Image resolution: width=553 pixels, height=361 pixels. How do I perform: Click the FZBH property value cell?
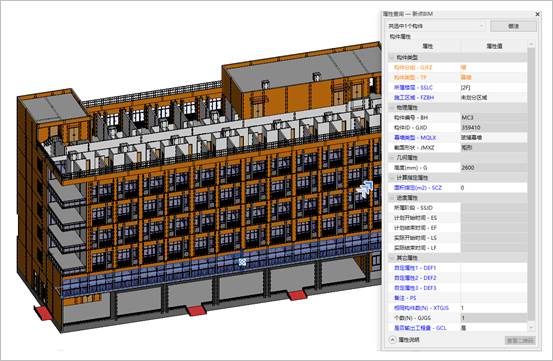(494, 97)
